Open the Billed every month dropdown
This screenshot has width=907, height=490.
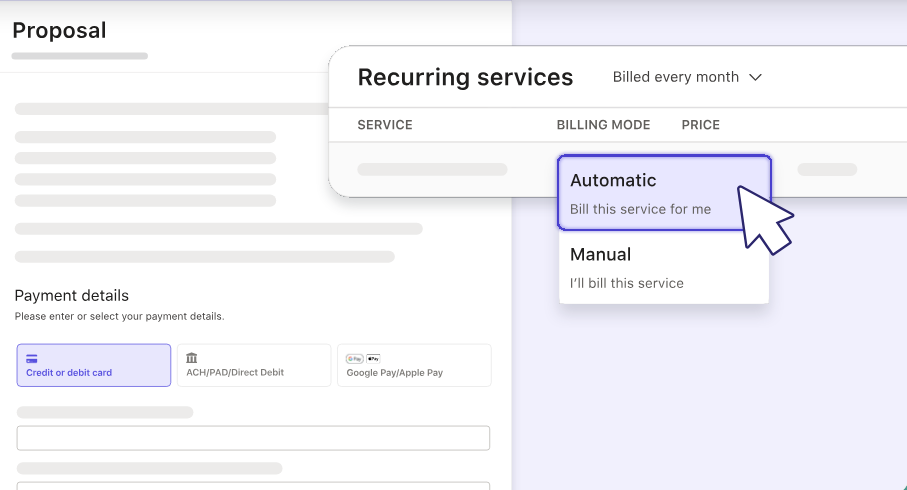tap(686, 77)
